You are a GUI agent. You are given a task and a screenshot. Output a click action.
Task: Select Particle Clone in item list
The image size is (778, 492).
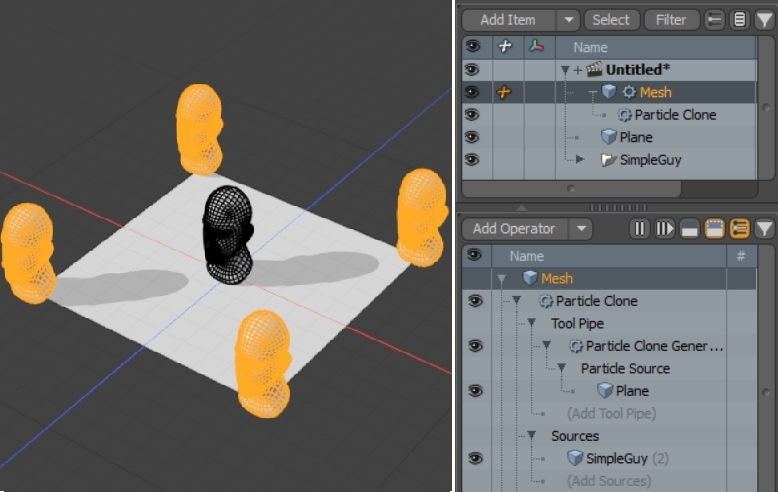click(x=675, y=115)
